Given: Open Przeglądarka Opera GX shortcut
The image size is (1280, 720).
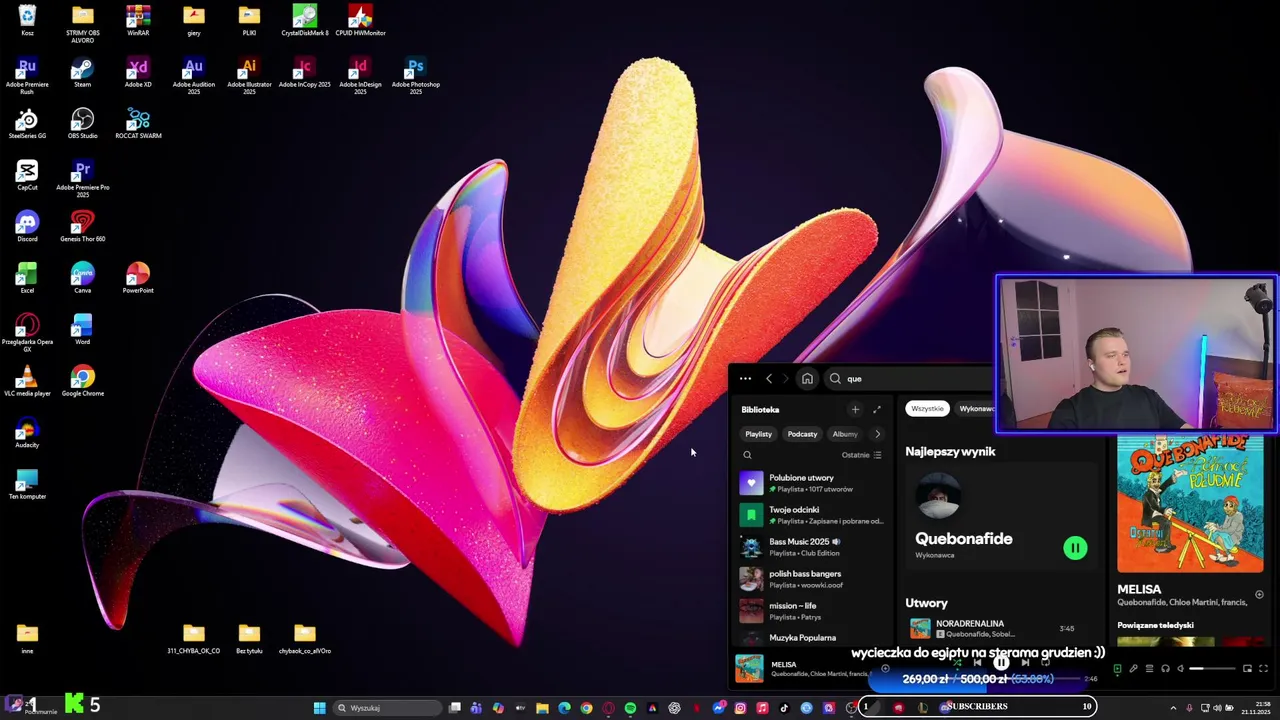Looking at the screenshot, I should coord(27,333).
